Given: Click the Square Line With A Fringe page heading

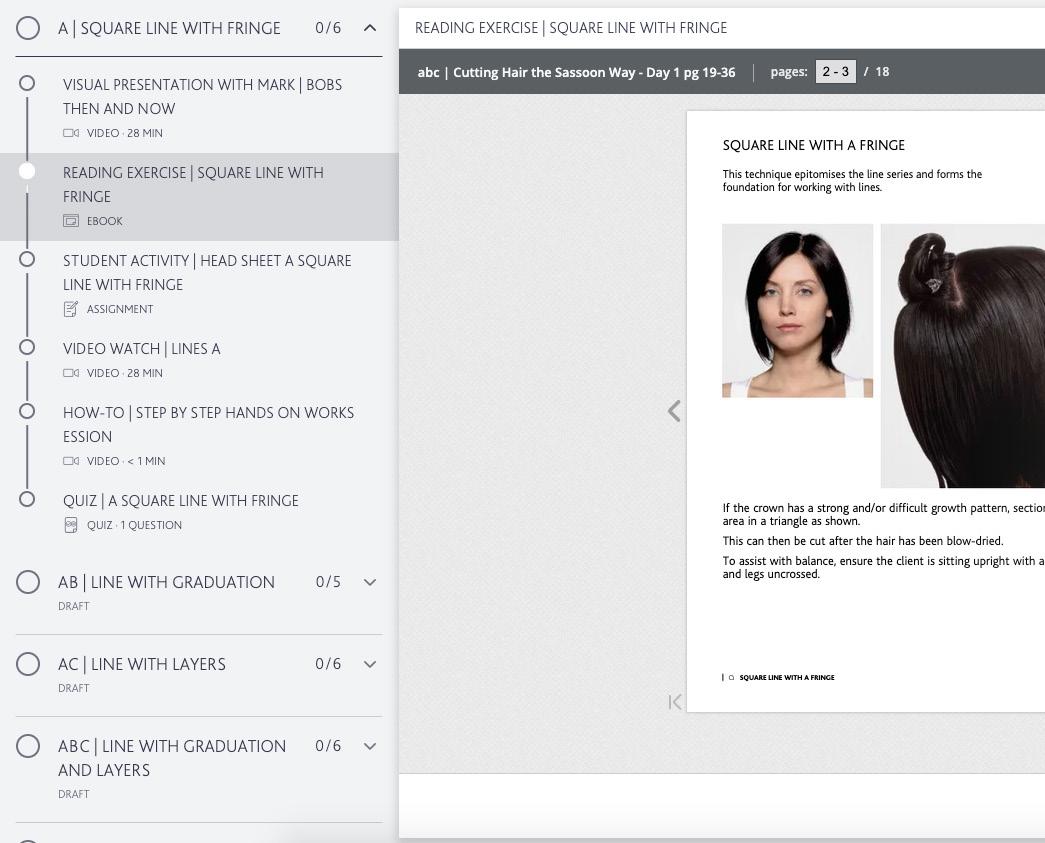Looking at the screenshot, I should (x=814, y=145).
